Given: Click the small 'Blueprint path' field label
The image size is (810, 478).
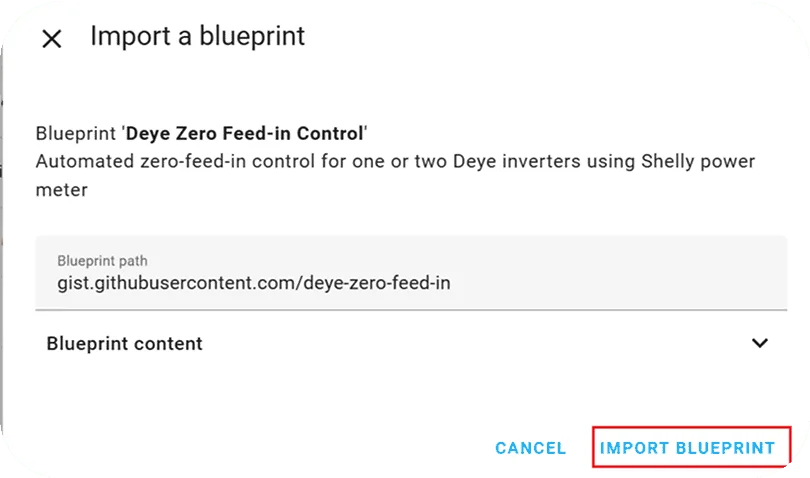Looking at the screenshot, I should (x=103, y=260).
